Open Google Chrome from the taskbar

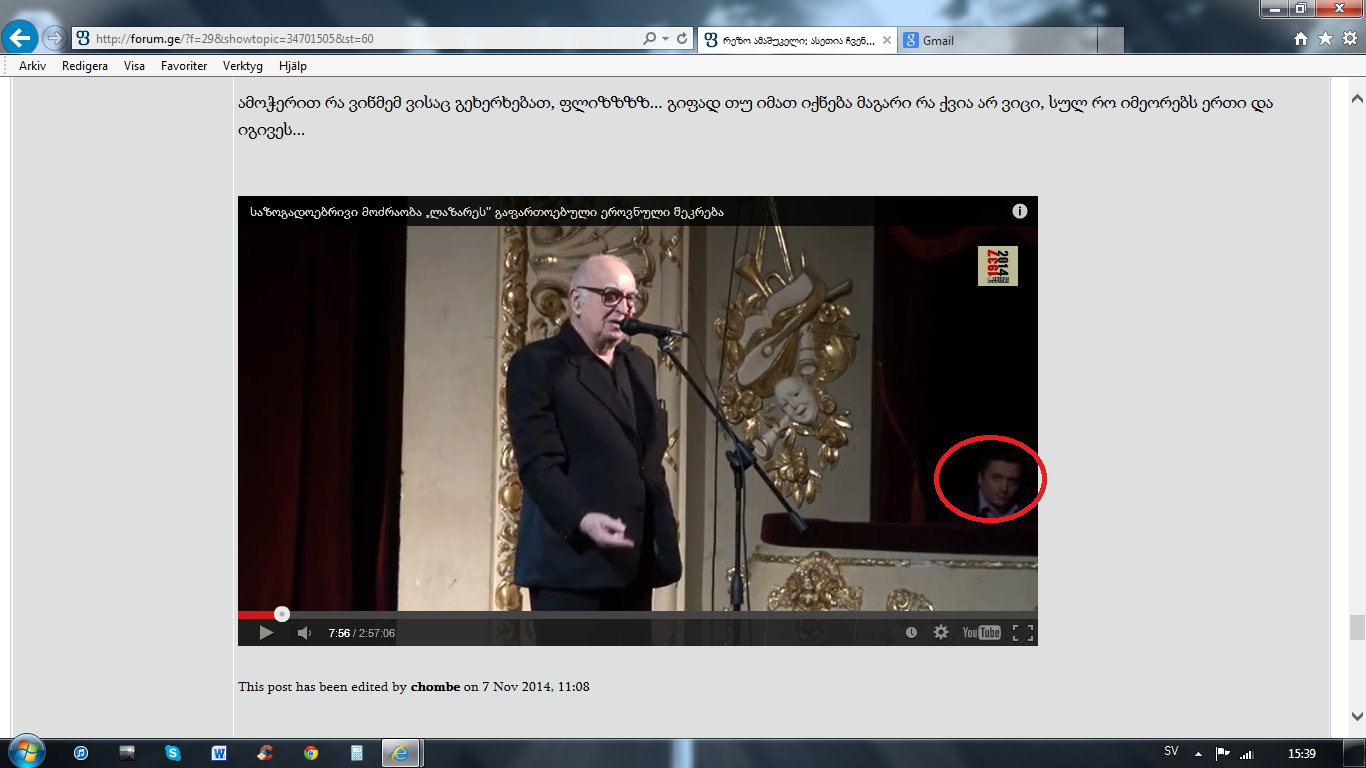click(x=311, y=753)
